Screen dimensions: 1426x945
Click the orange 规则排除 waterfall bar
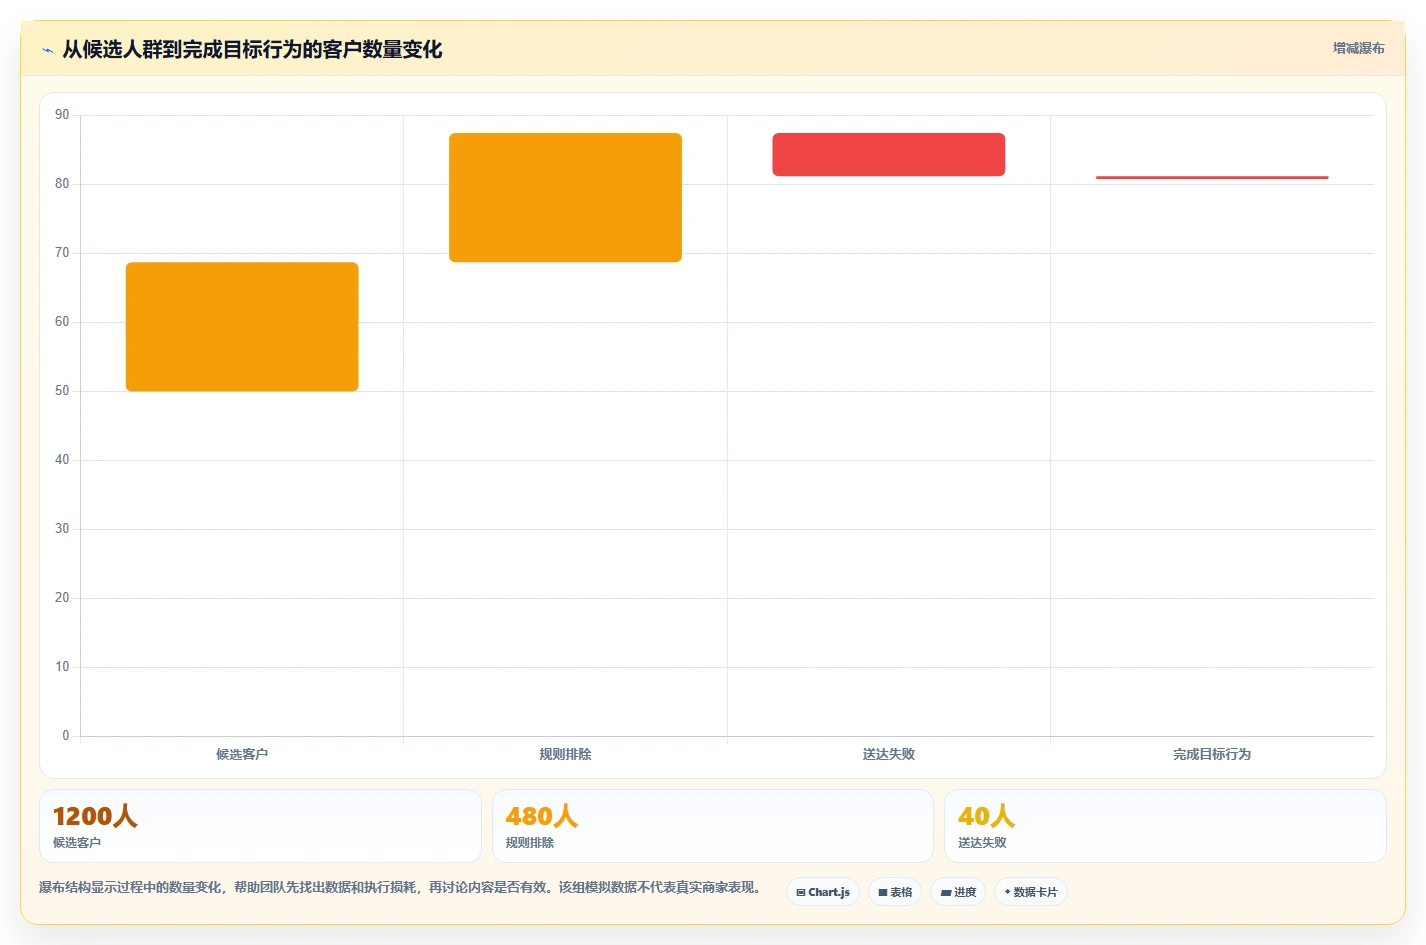pos(565,198)
